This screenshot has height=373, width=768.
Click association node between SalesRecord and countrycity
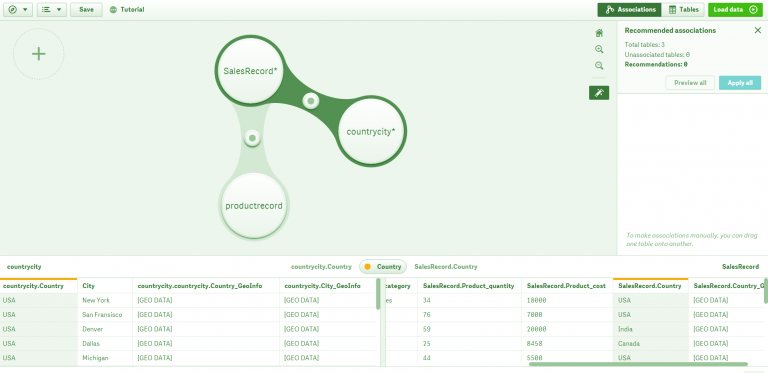pyautogui.click(x=311, y=101)
